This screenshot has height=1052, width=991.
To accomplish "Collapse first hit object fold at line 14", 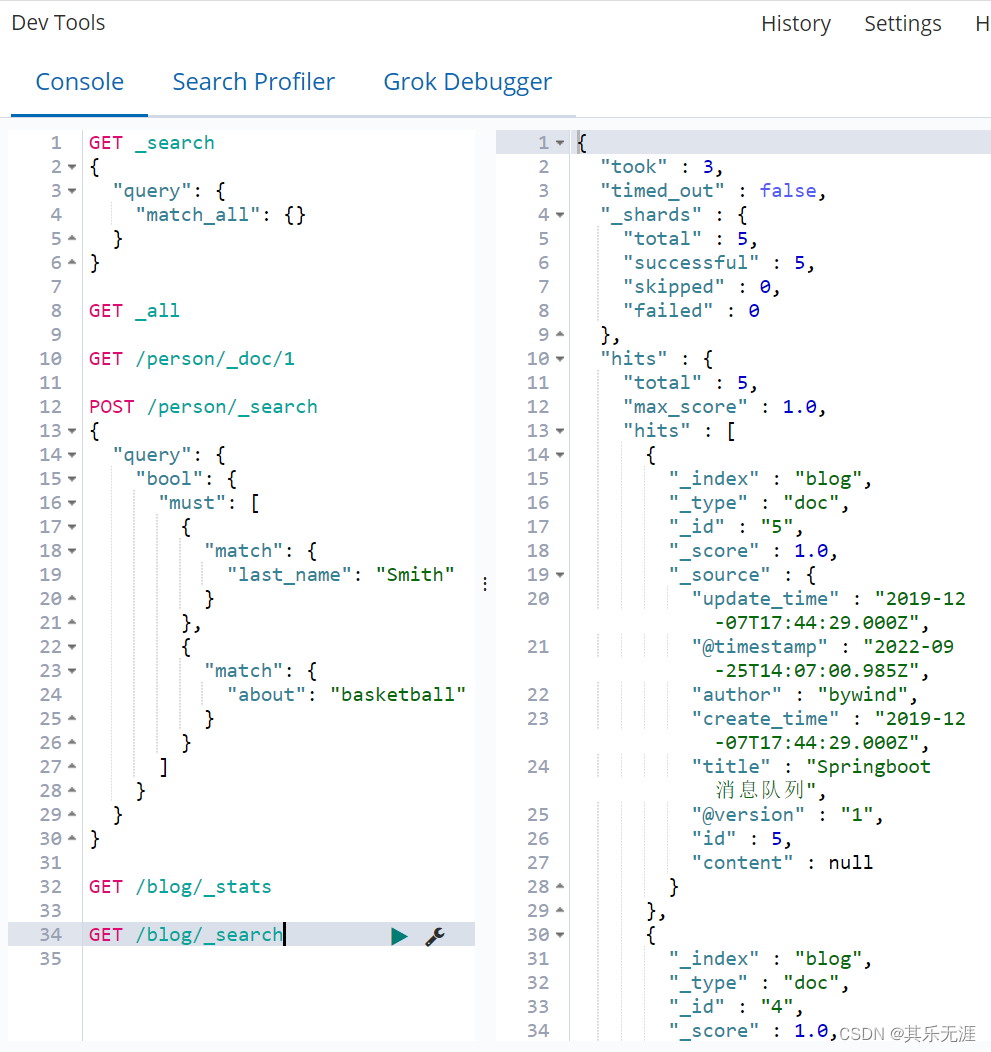I will click(560, 455).
